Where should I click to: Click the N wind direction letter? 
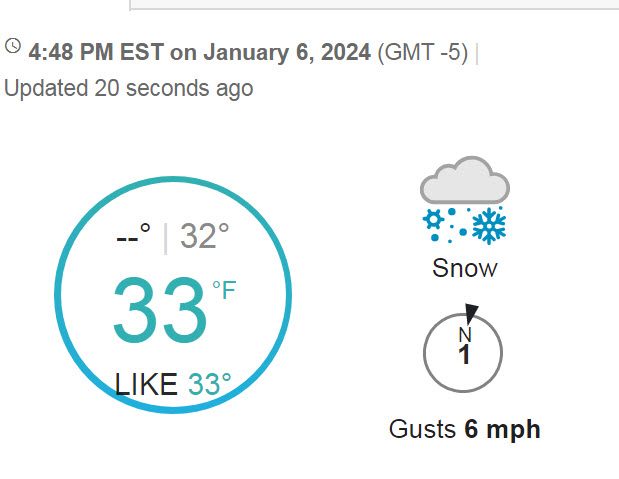[465, 335]
